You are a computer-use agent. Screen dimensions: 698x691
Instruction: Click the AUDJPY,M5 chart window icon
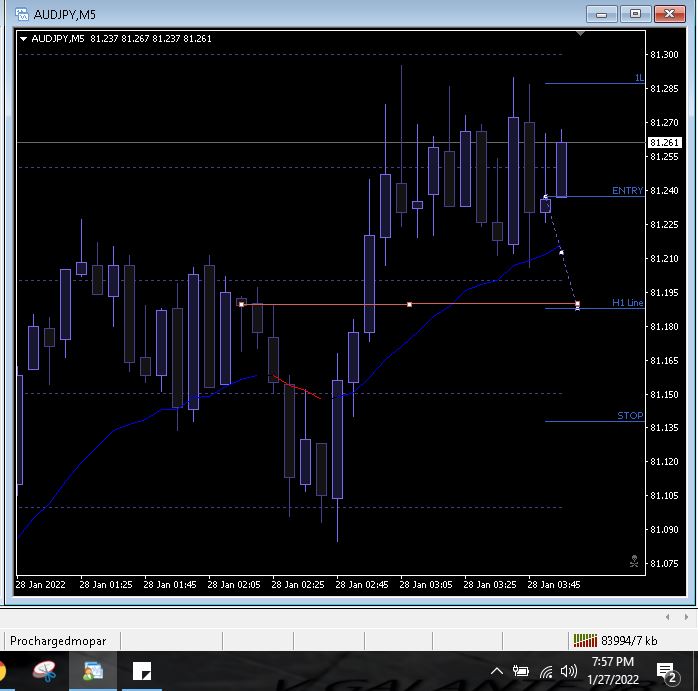(22, 14)
